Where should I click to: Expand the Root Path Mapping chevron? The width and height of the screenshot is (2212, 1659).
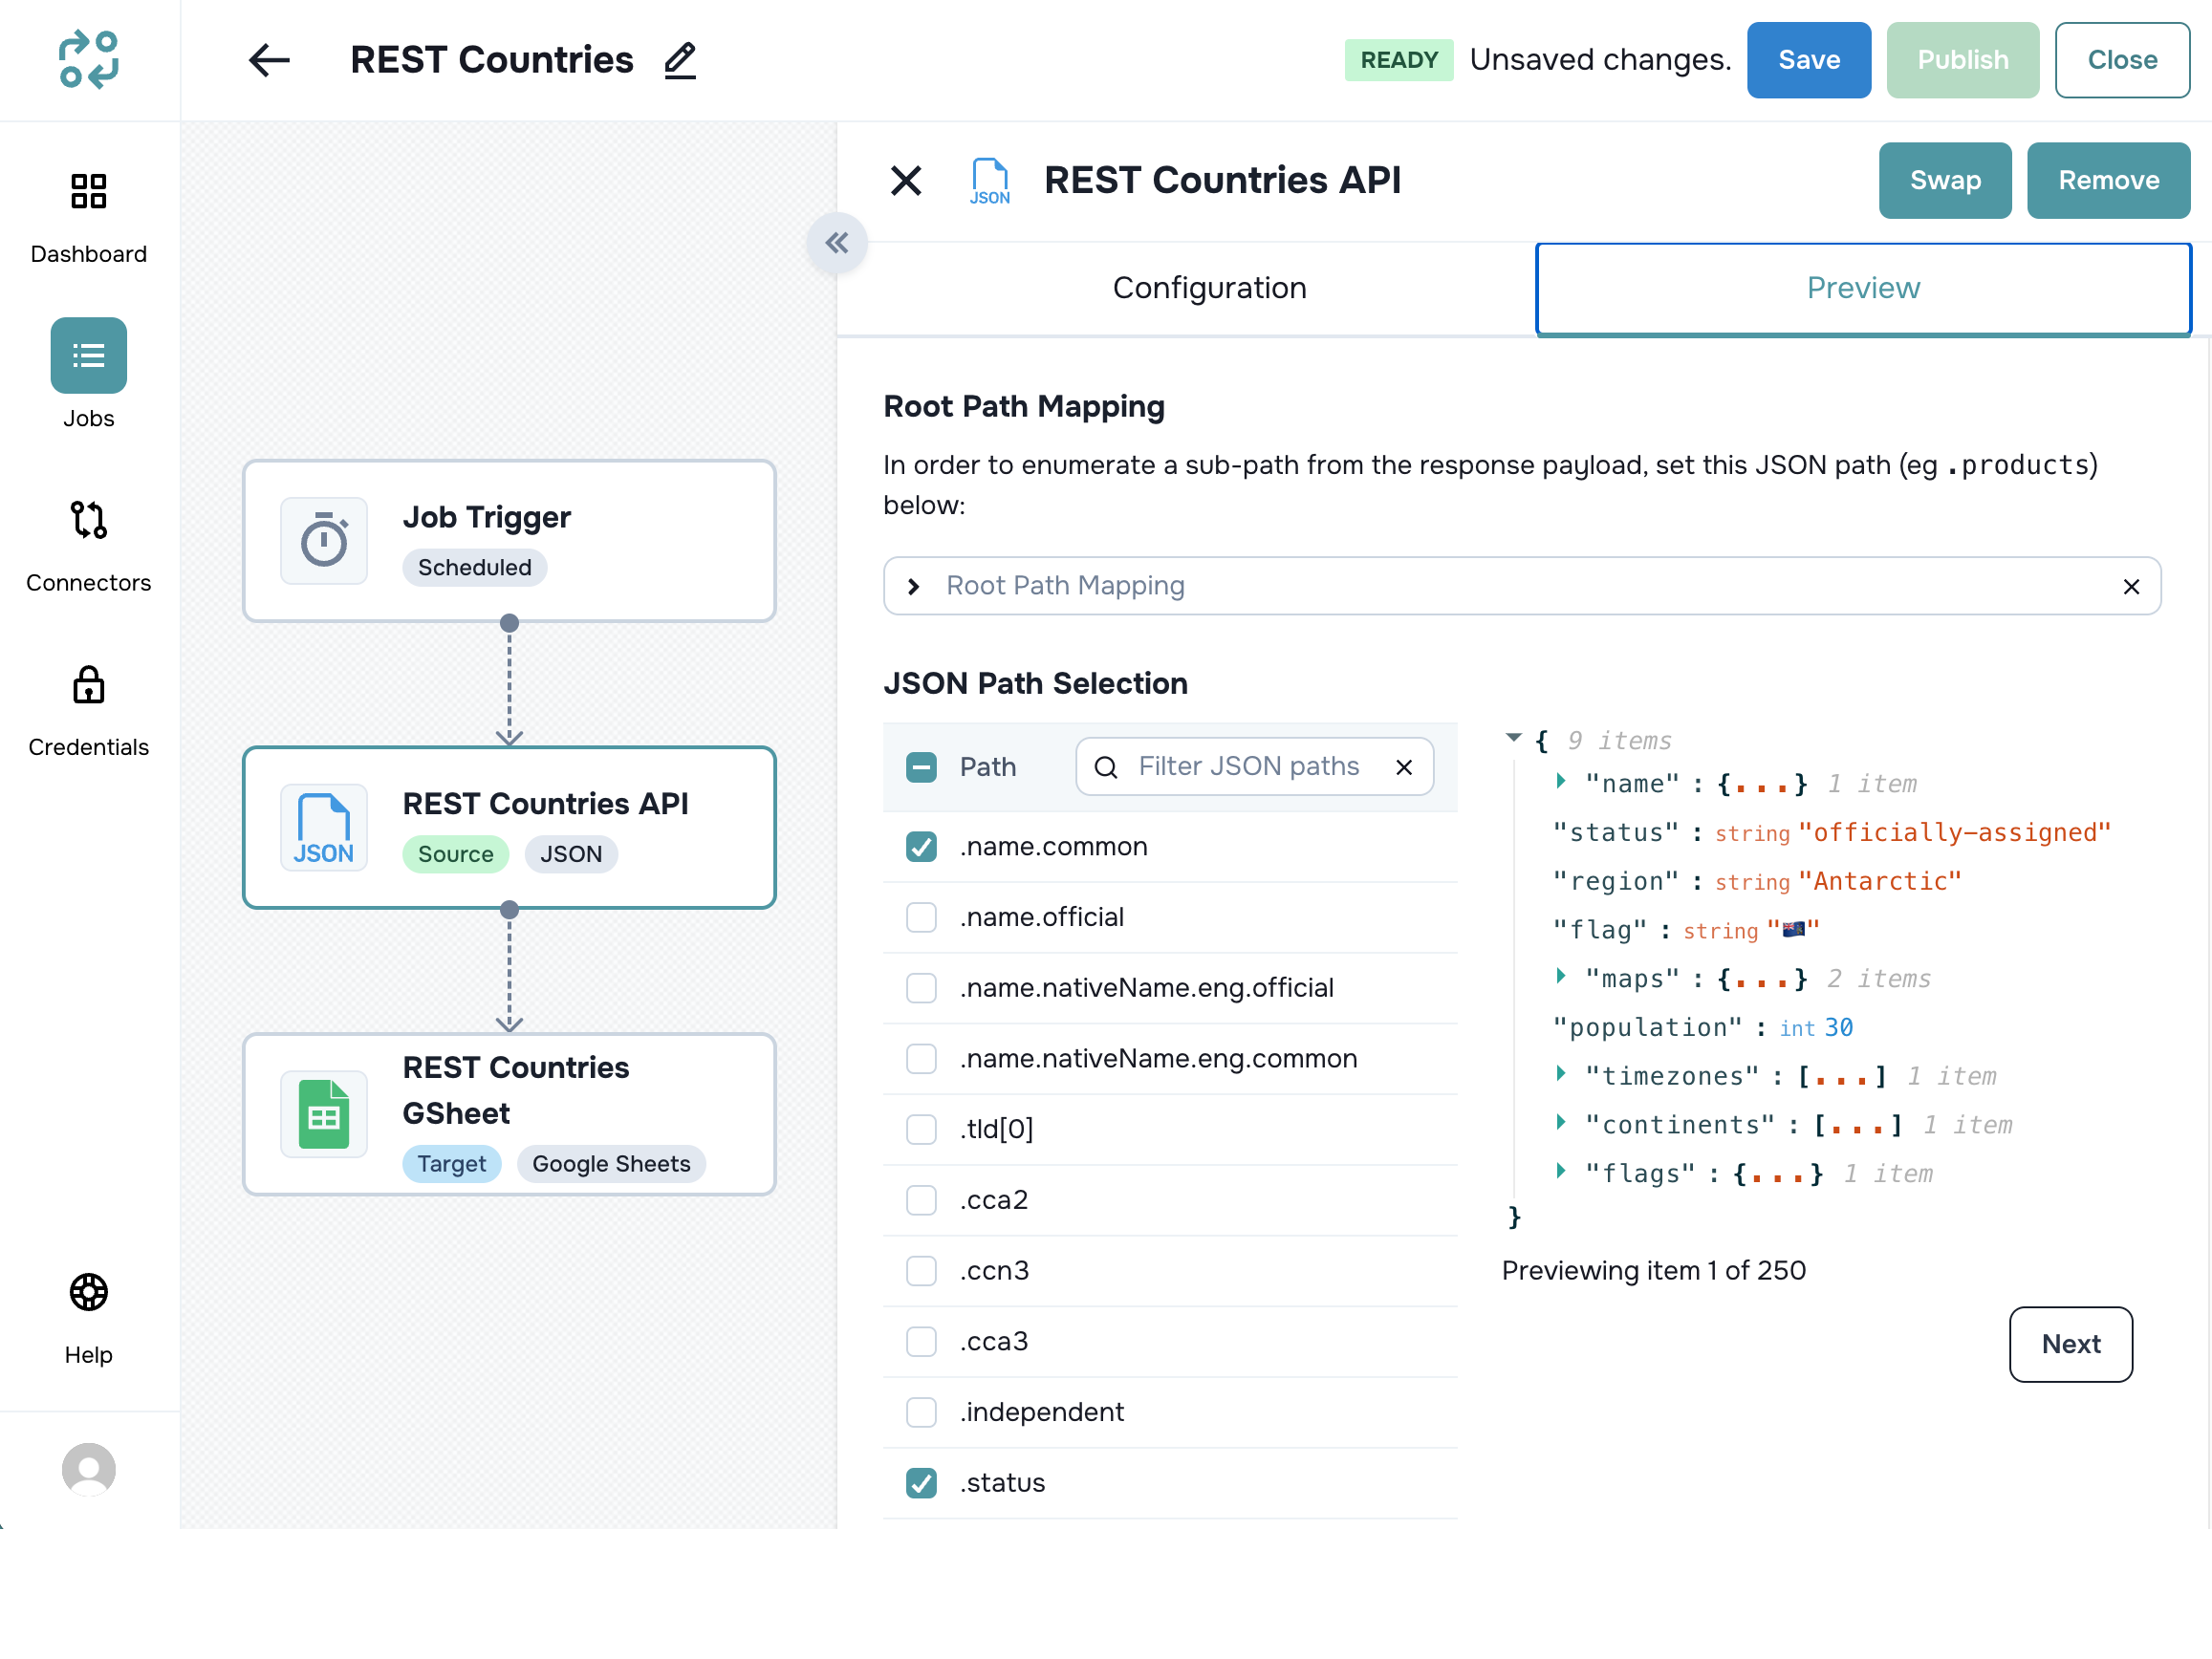pos(913,586)
